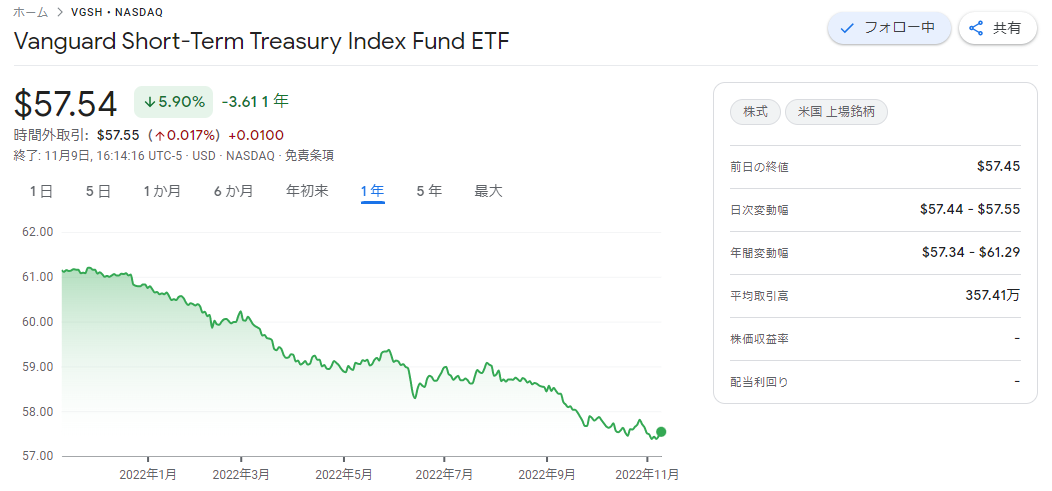Open the ホーム breadcrumb link
The width and height of the screenshot is (1052, 491).
coord(31,12)
